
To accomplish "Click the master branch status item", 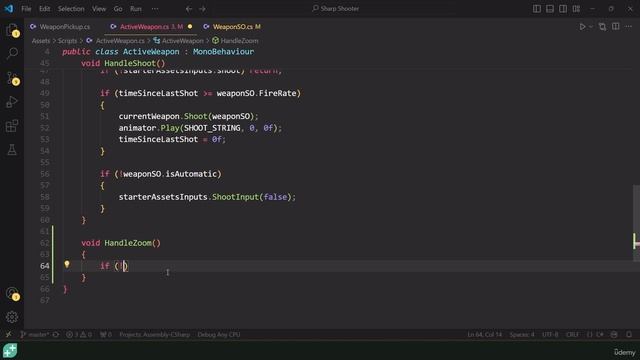I will click(x=34, y=334).
